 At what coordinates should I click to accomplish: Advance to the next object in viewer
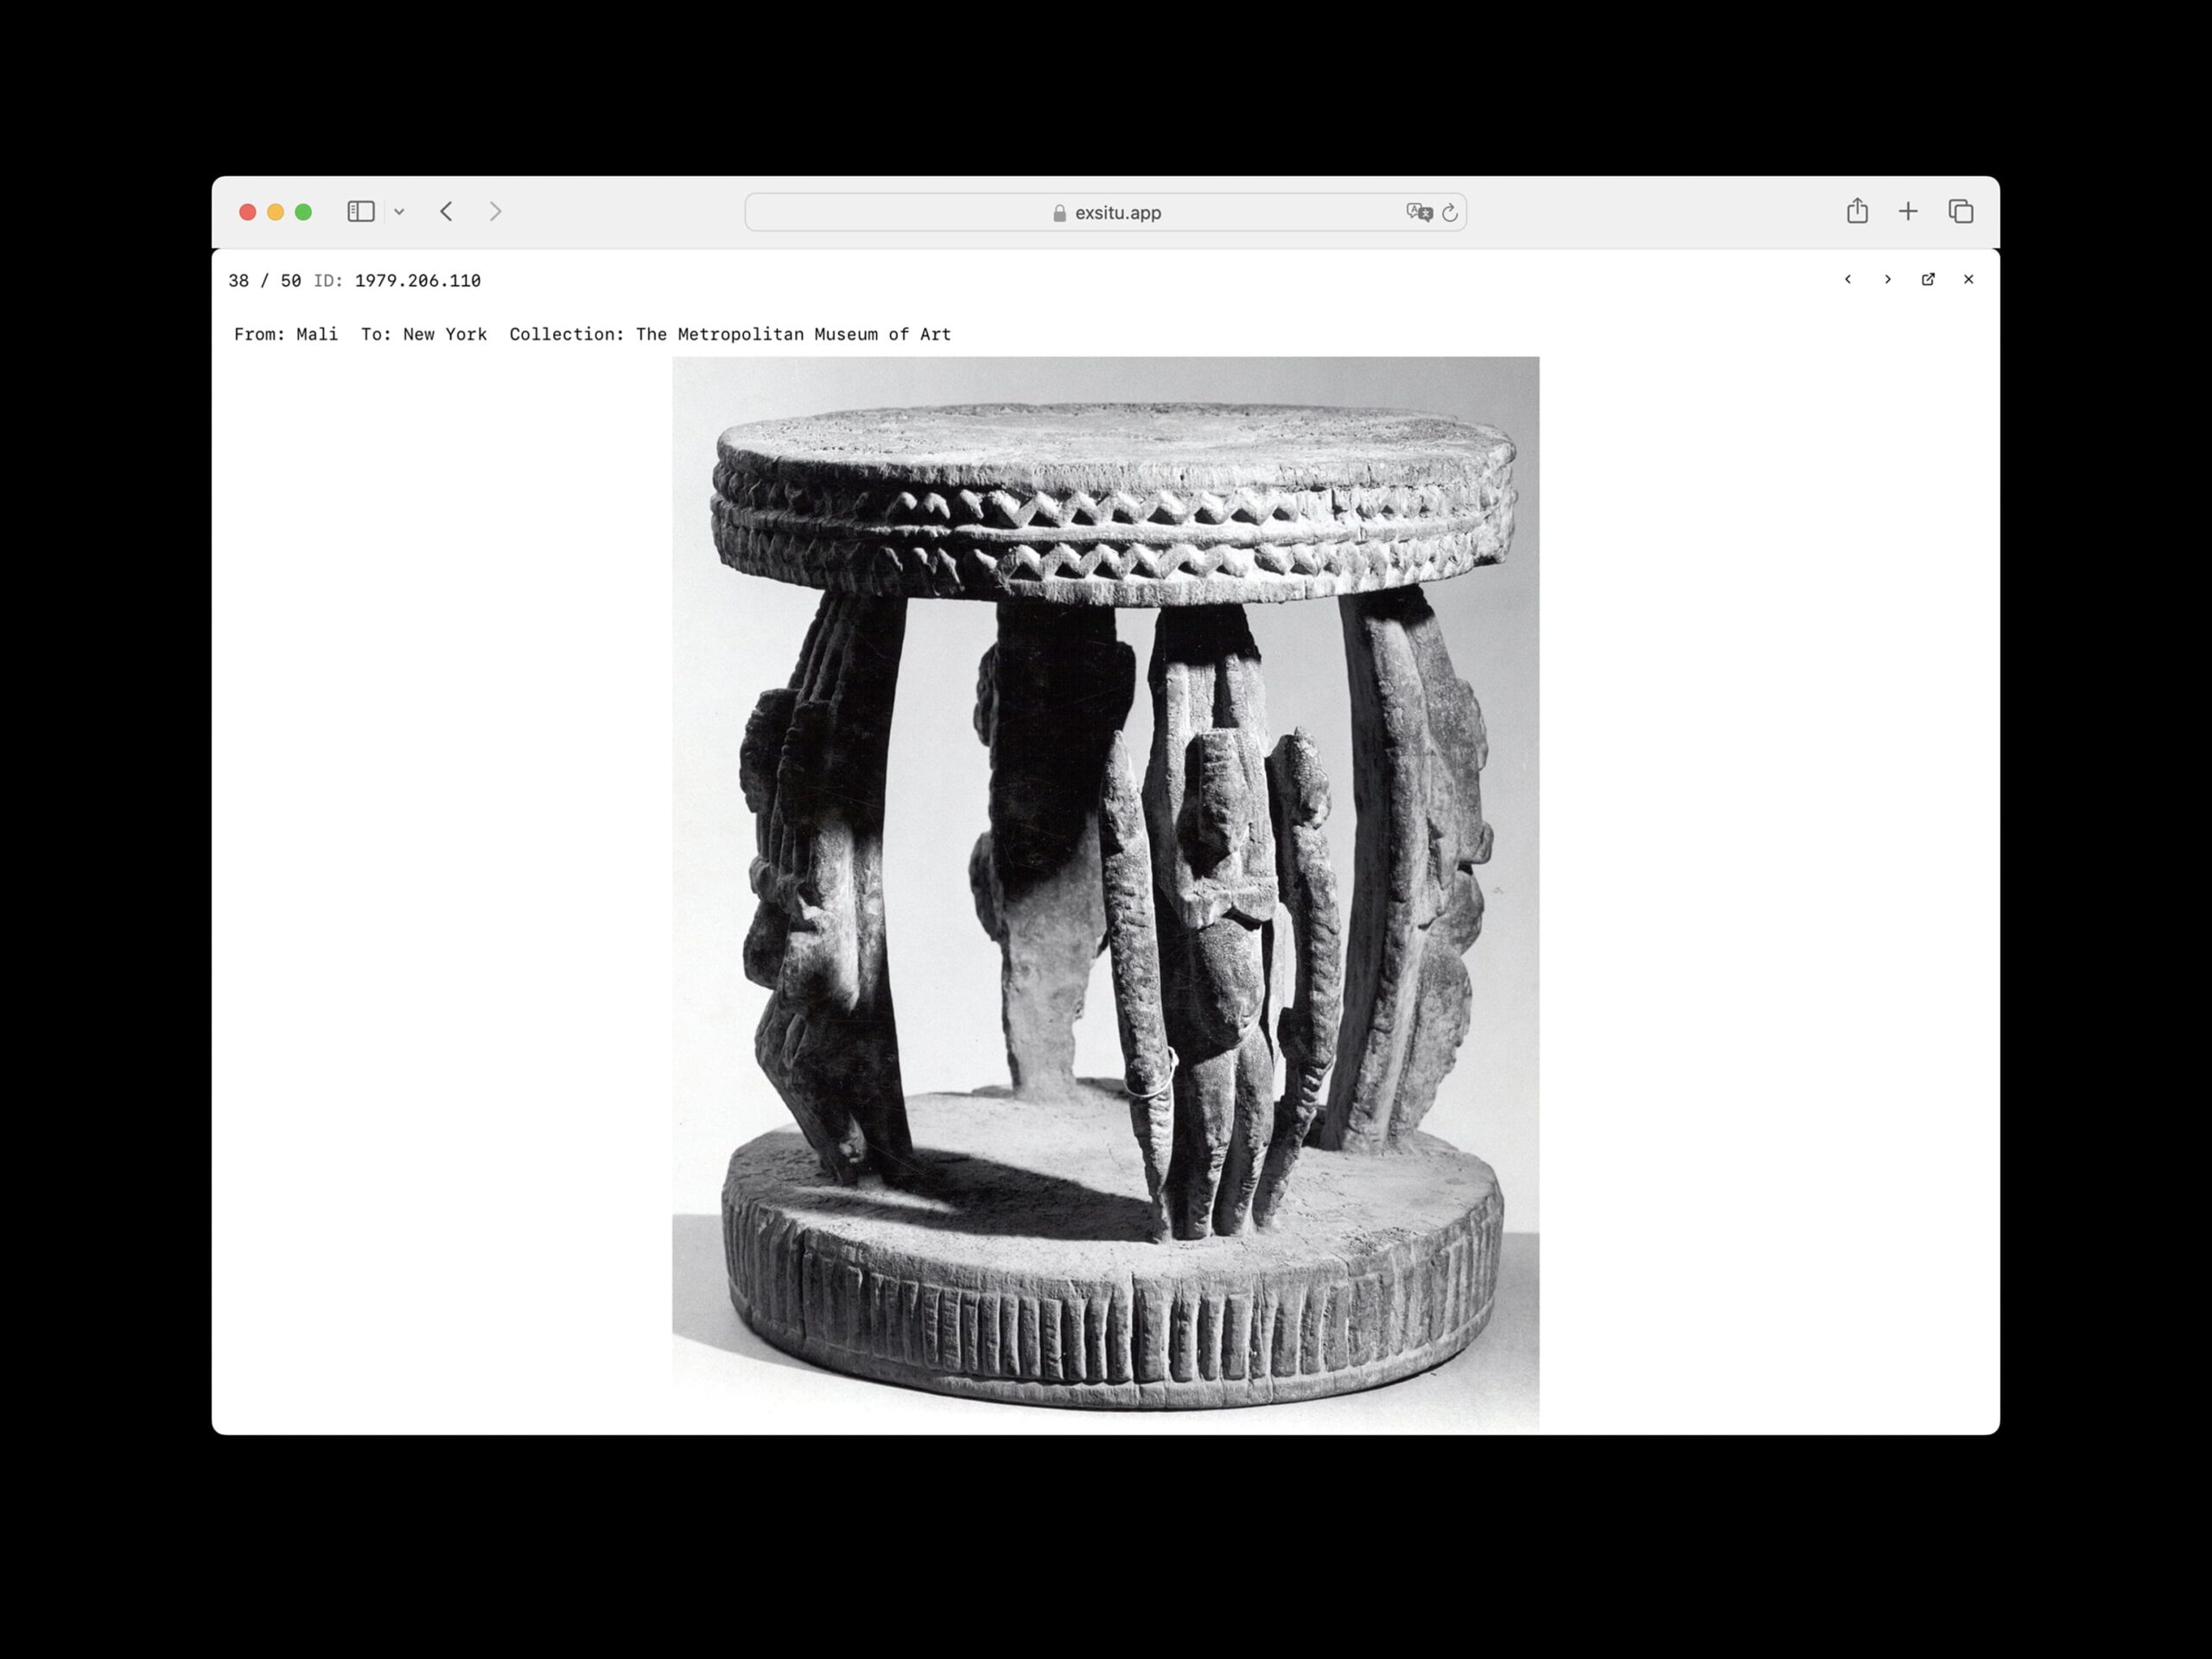pos(1887,279)
